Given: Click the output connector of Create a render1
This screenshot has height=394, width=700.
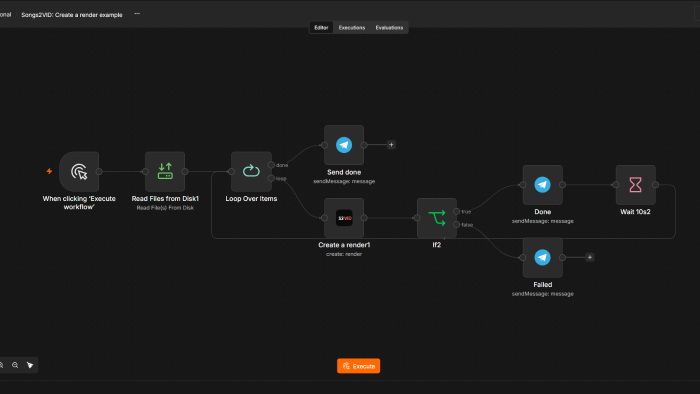Looking at the screenshot, I should click(364, 218).
